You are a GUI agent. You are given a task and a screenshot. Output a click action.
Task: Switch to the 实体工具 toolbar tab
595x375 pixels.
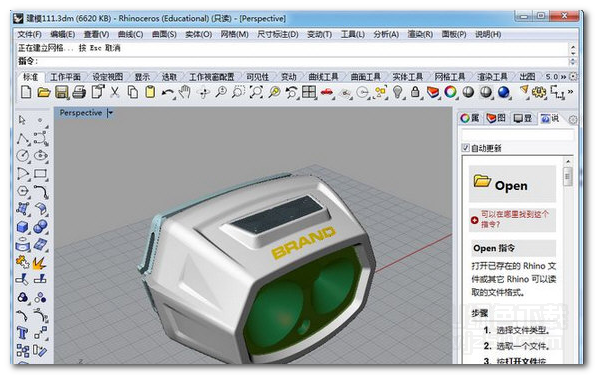pos(408,77)
